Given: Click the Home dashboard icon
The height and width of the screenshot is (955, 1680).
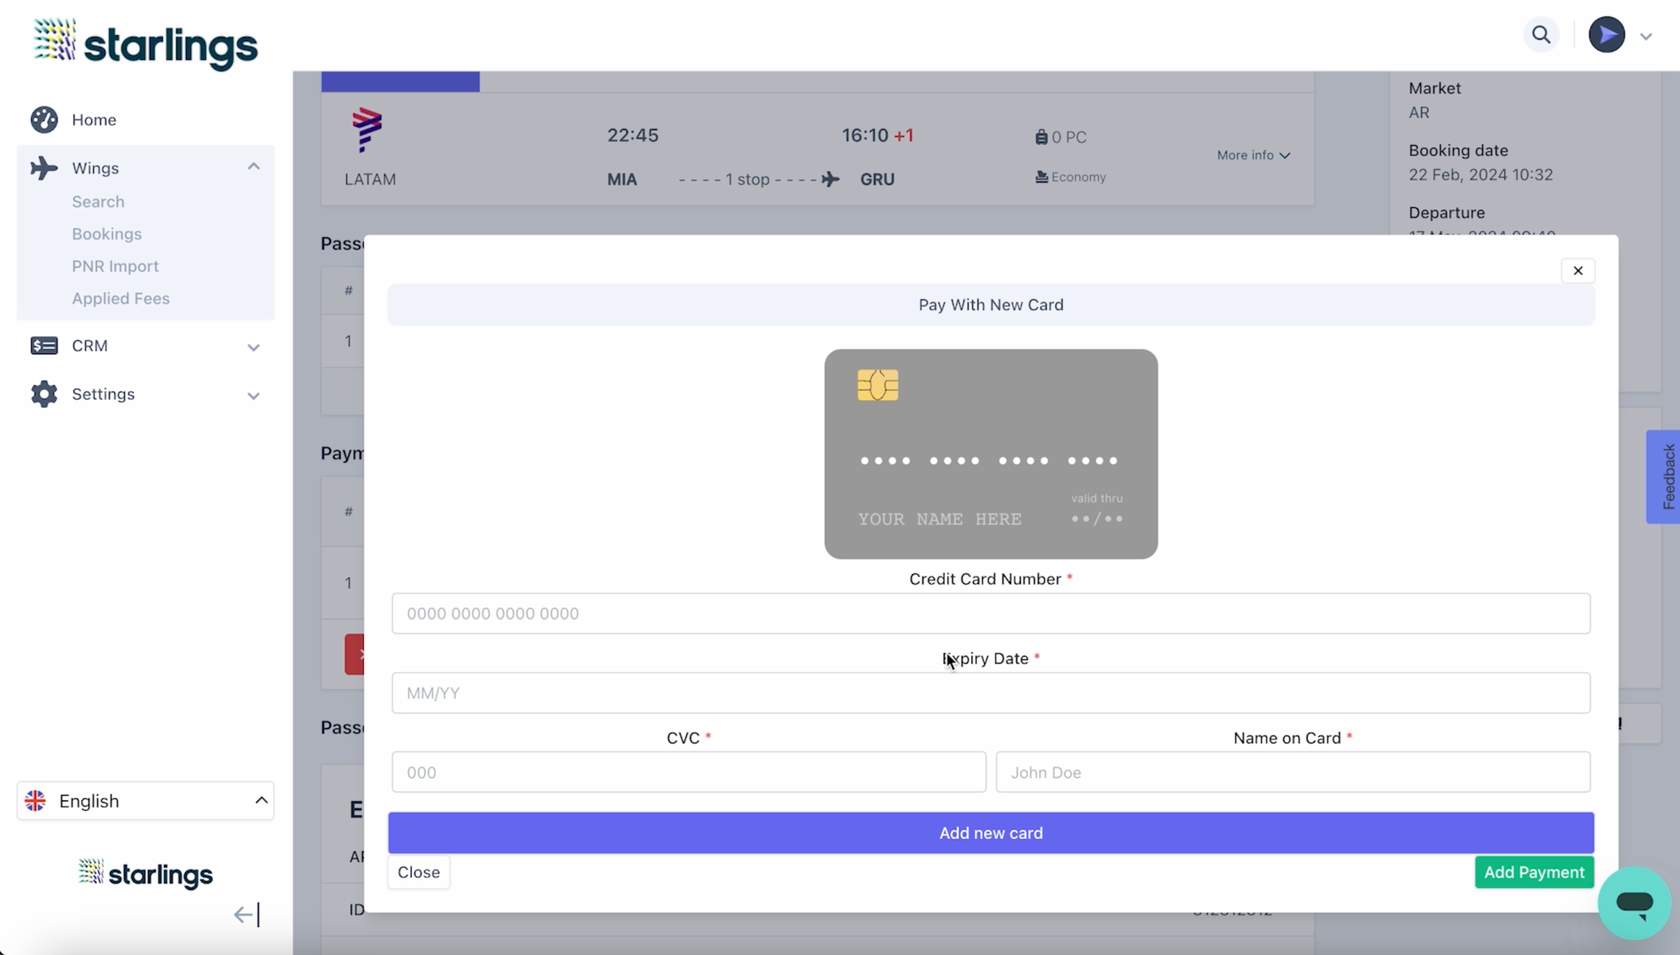Looking at the screenshot, I should coord(44,120).
